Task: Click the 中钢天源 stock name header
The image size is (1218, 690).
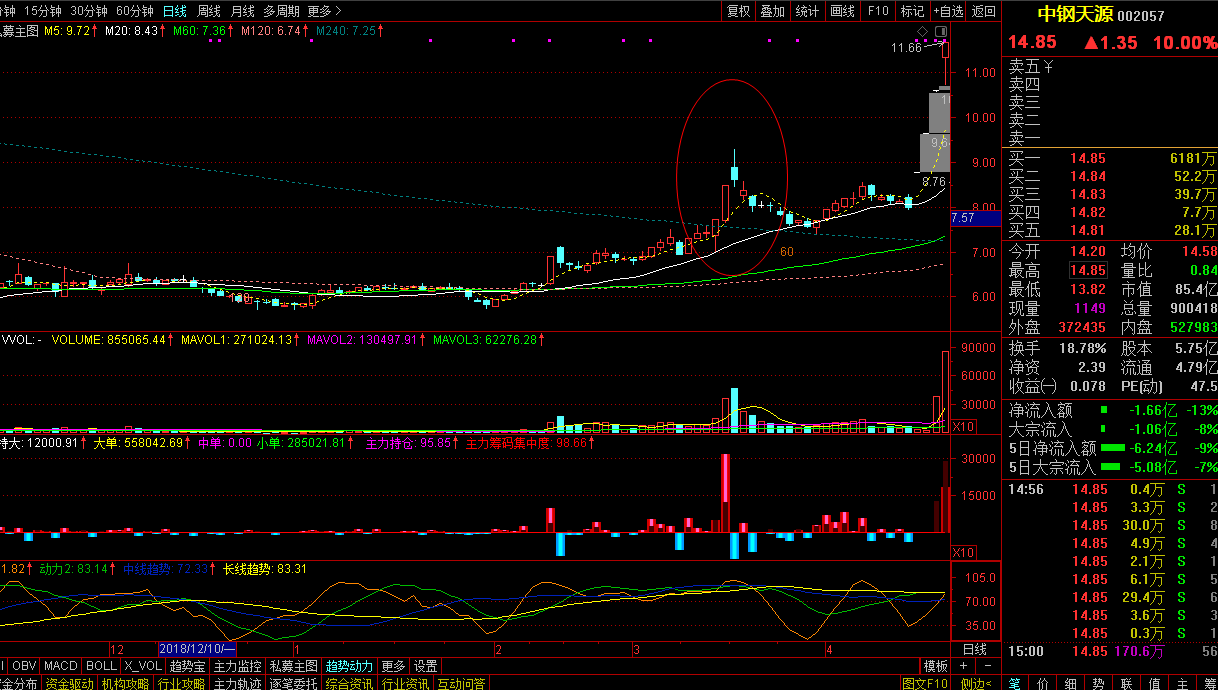Action: [x=1074, y=15]
